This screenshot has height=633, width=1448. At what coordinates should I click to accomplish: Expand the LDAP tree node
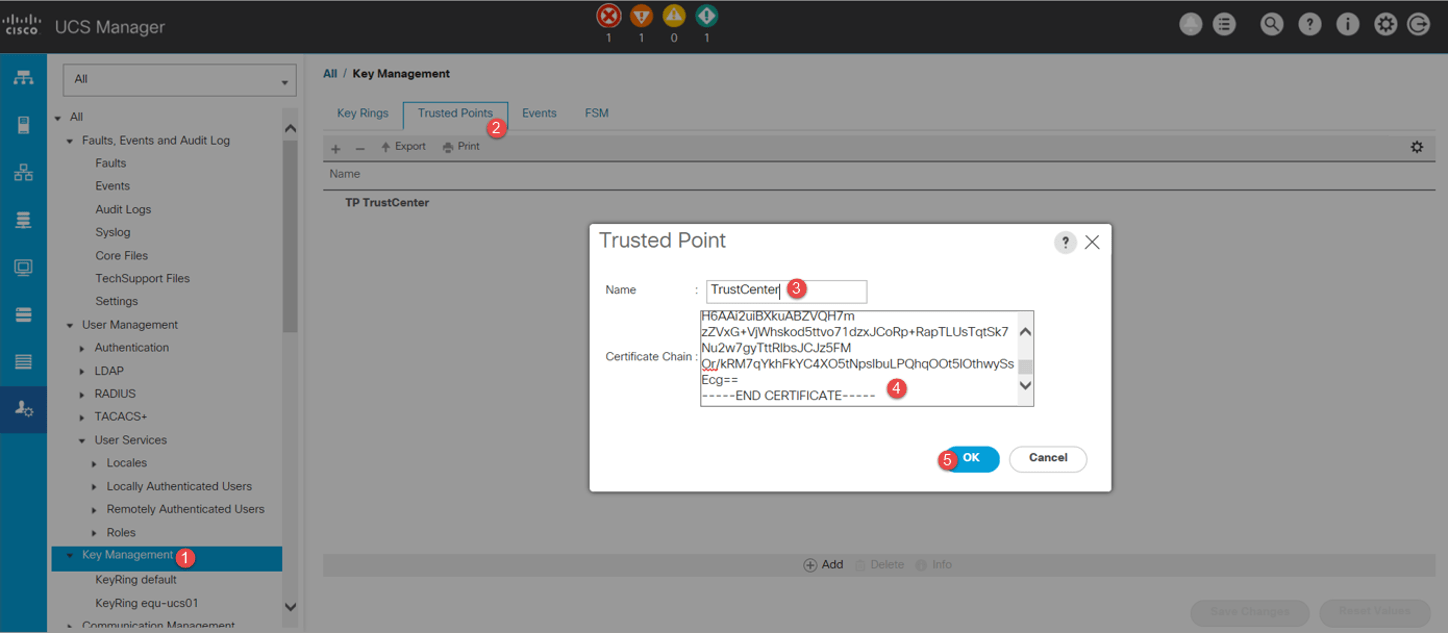coord(83,371)
